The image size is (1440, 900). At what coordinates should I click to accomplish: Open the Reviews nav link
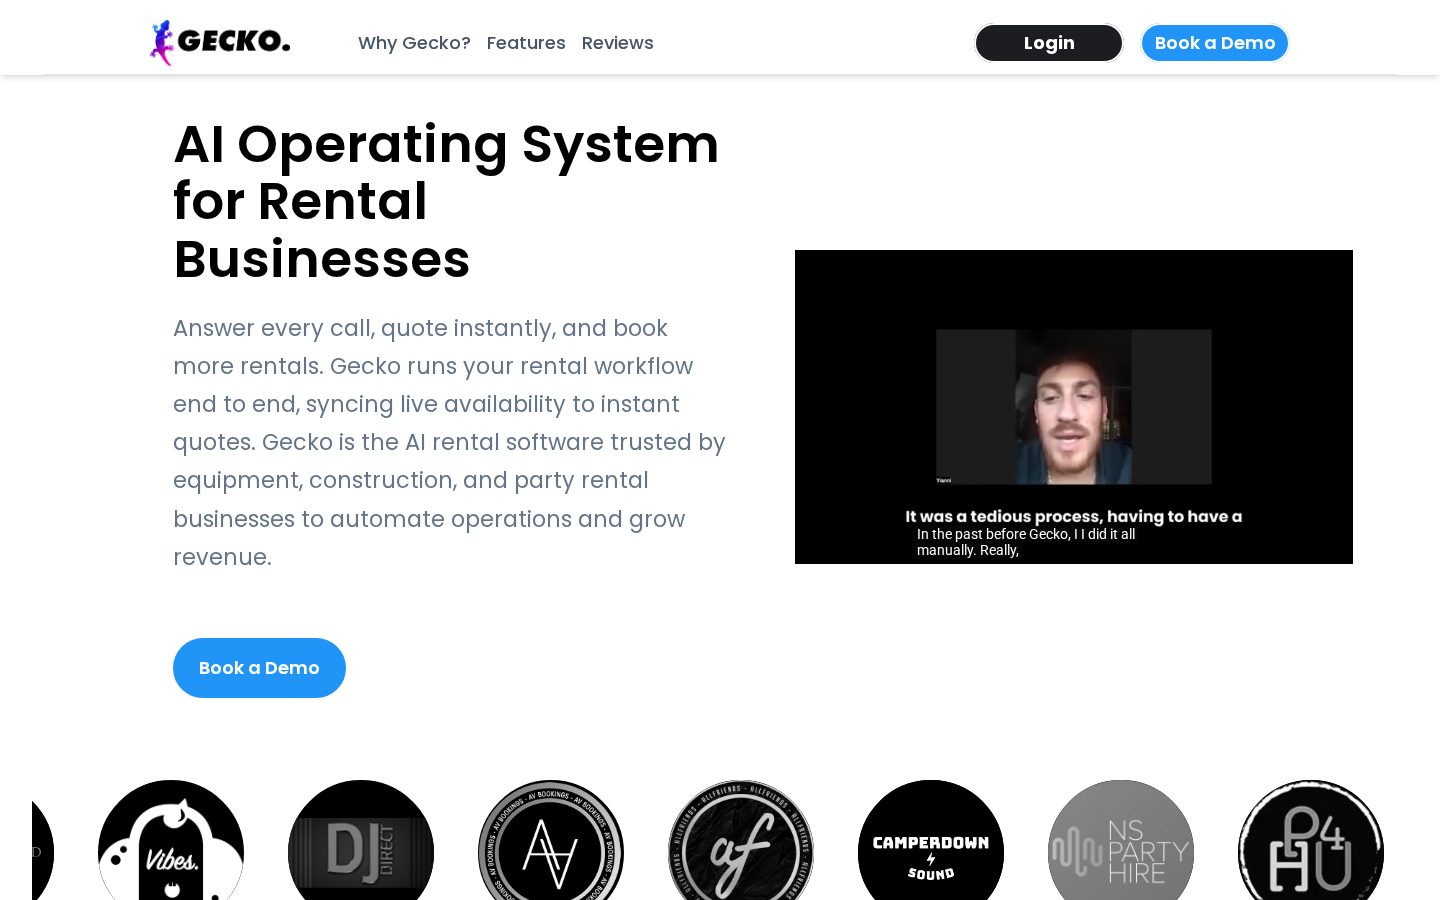click(x=617, y=43)
